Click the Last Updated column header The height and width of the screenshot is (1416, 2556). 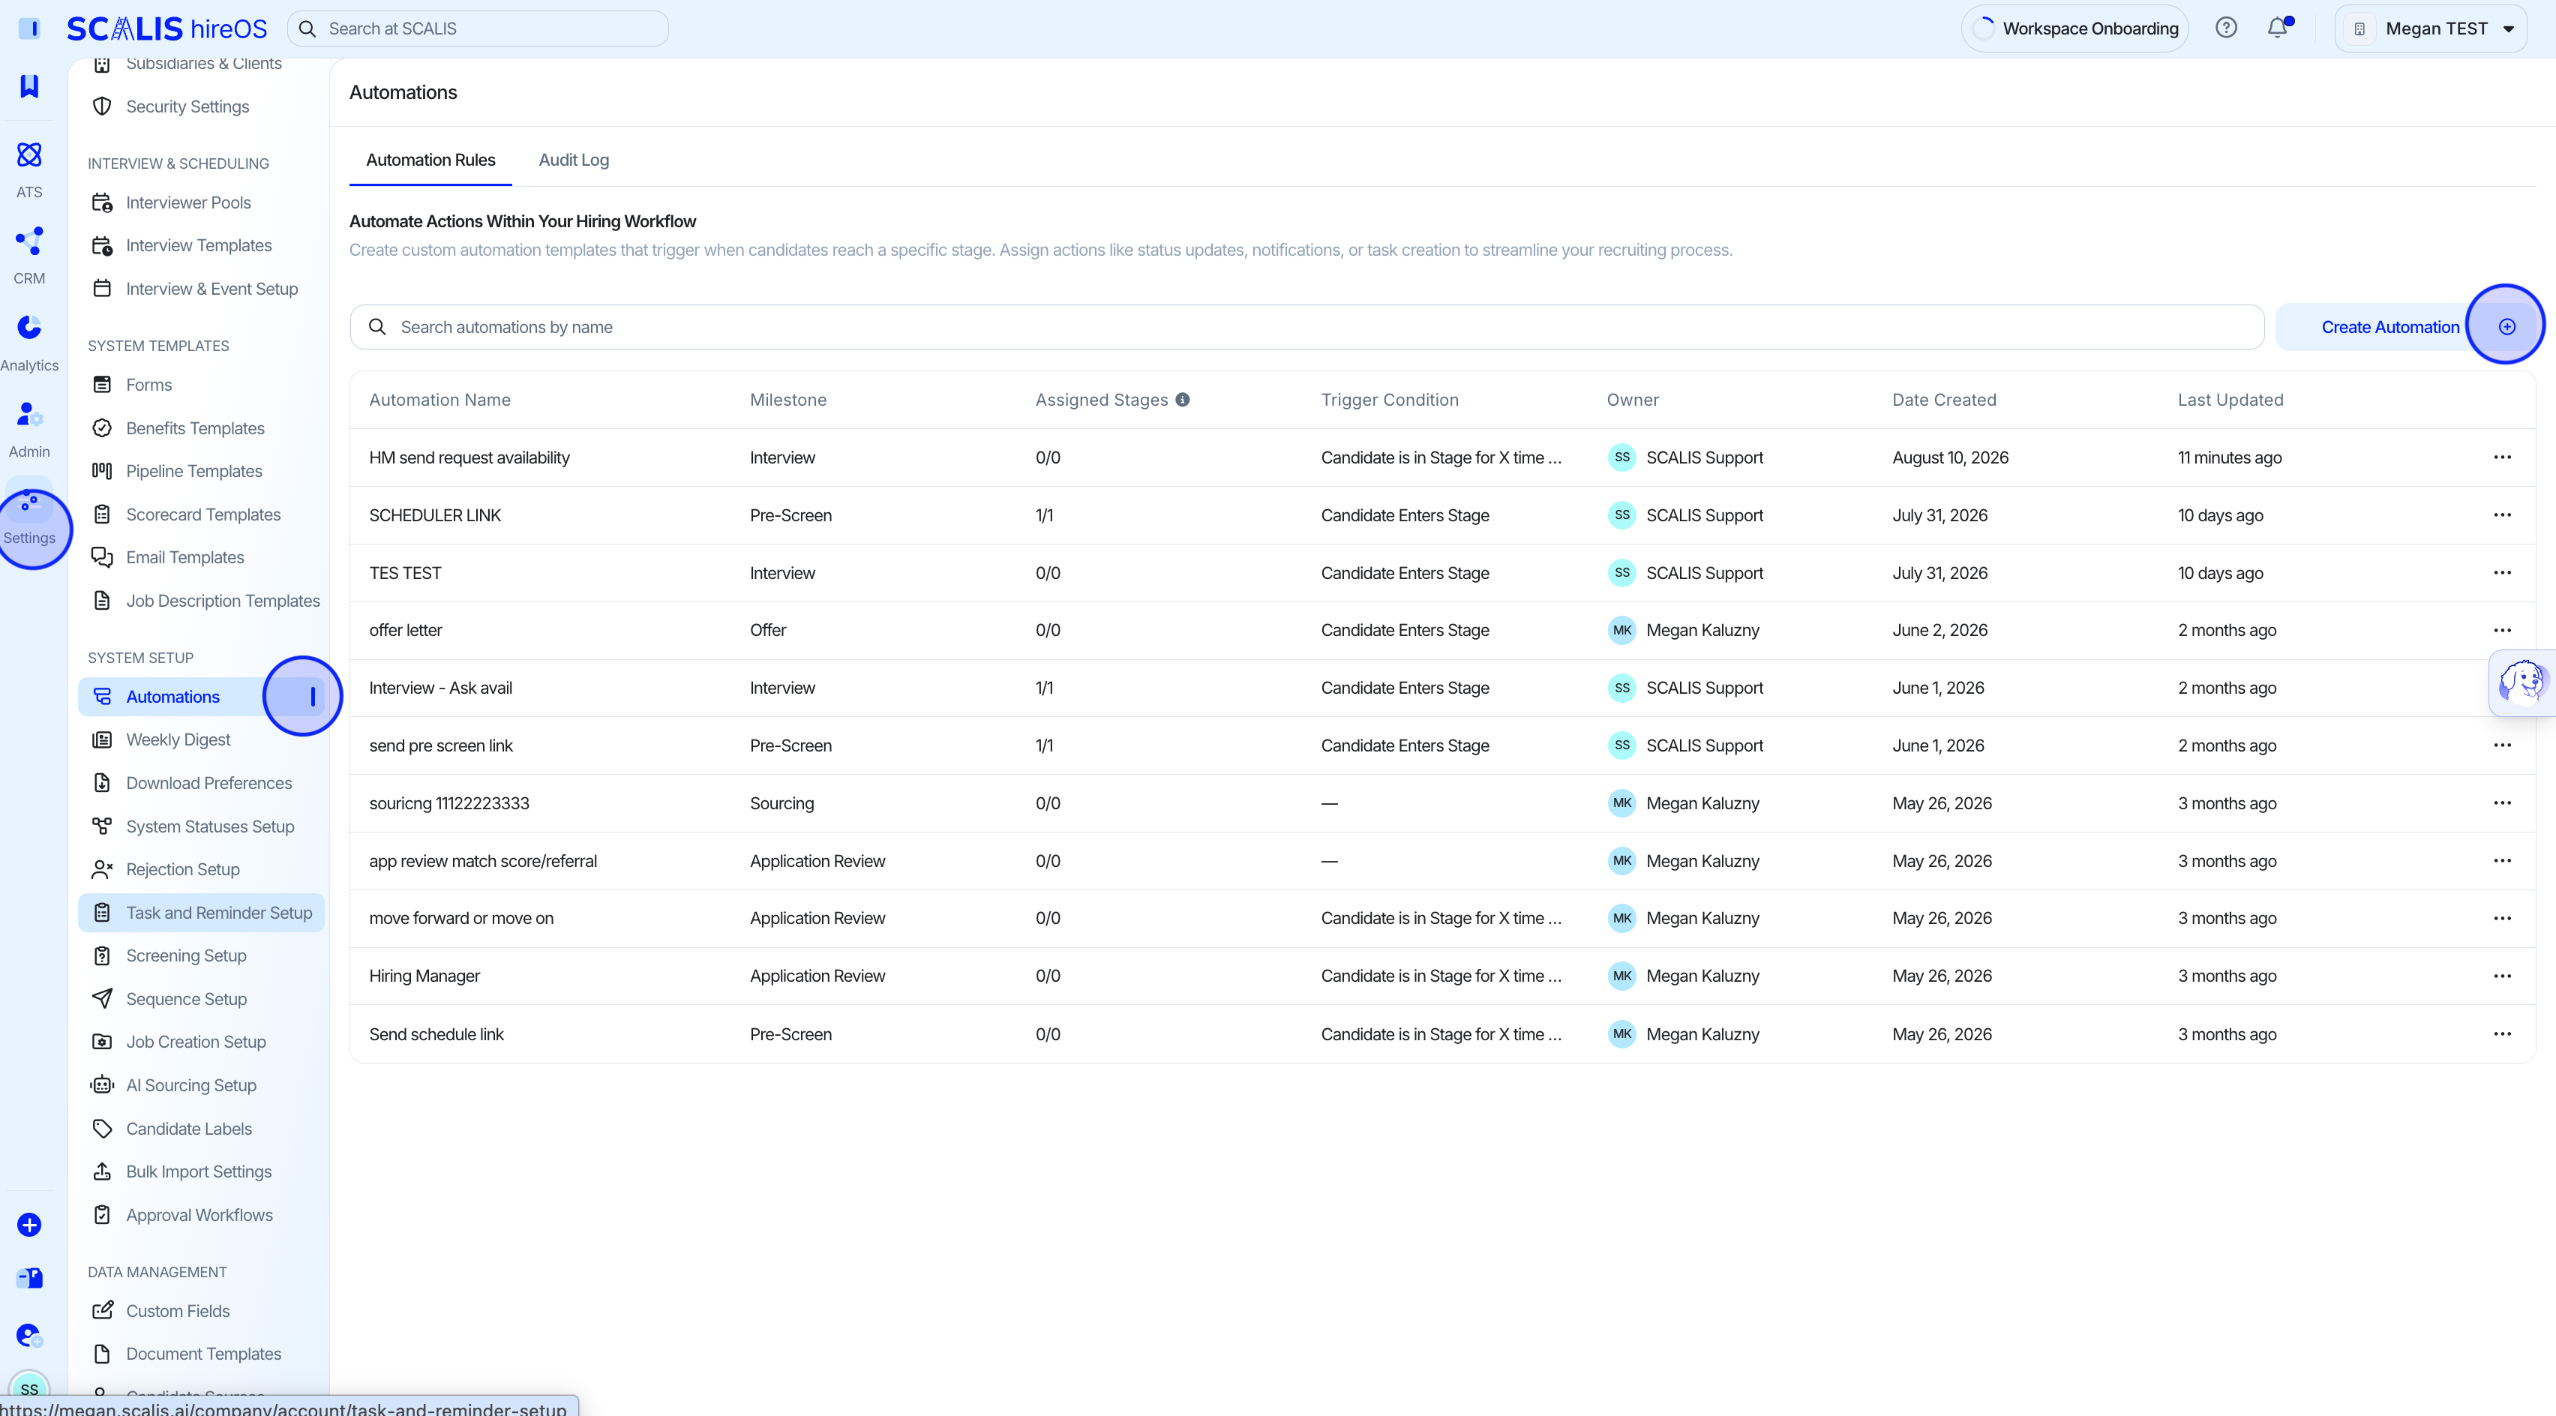tap(2230, 400)
